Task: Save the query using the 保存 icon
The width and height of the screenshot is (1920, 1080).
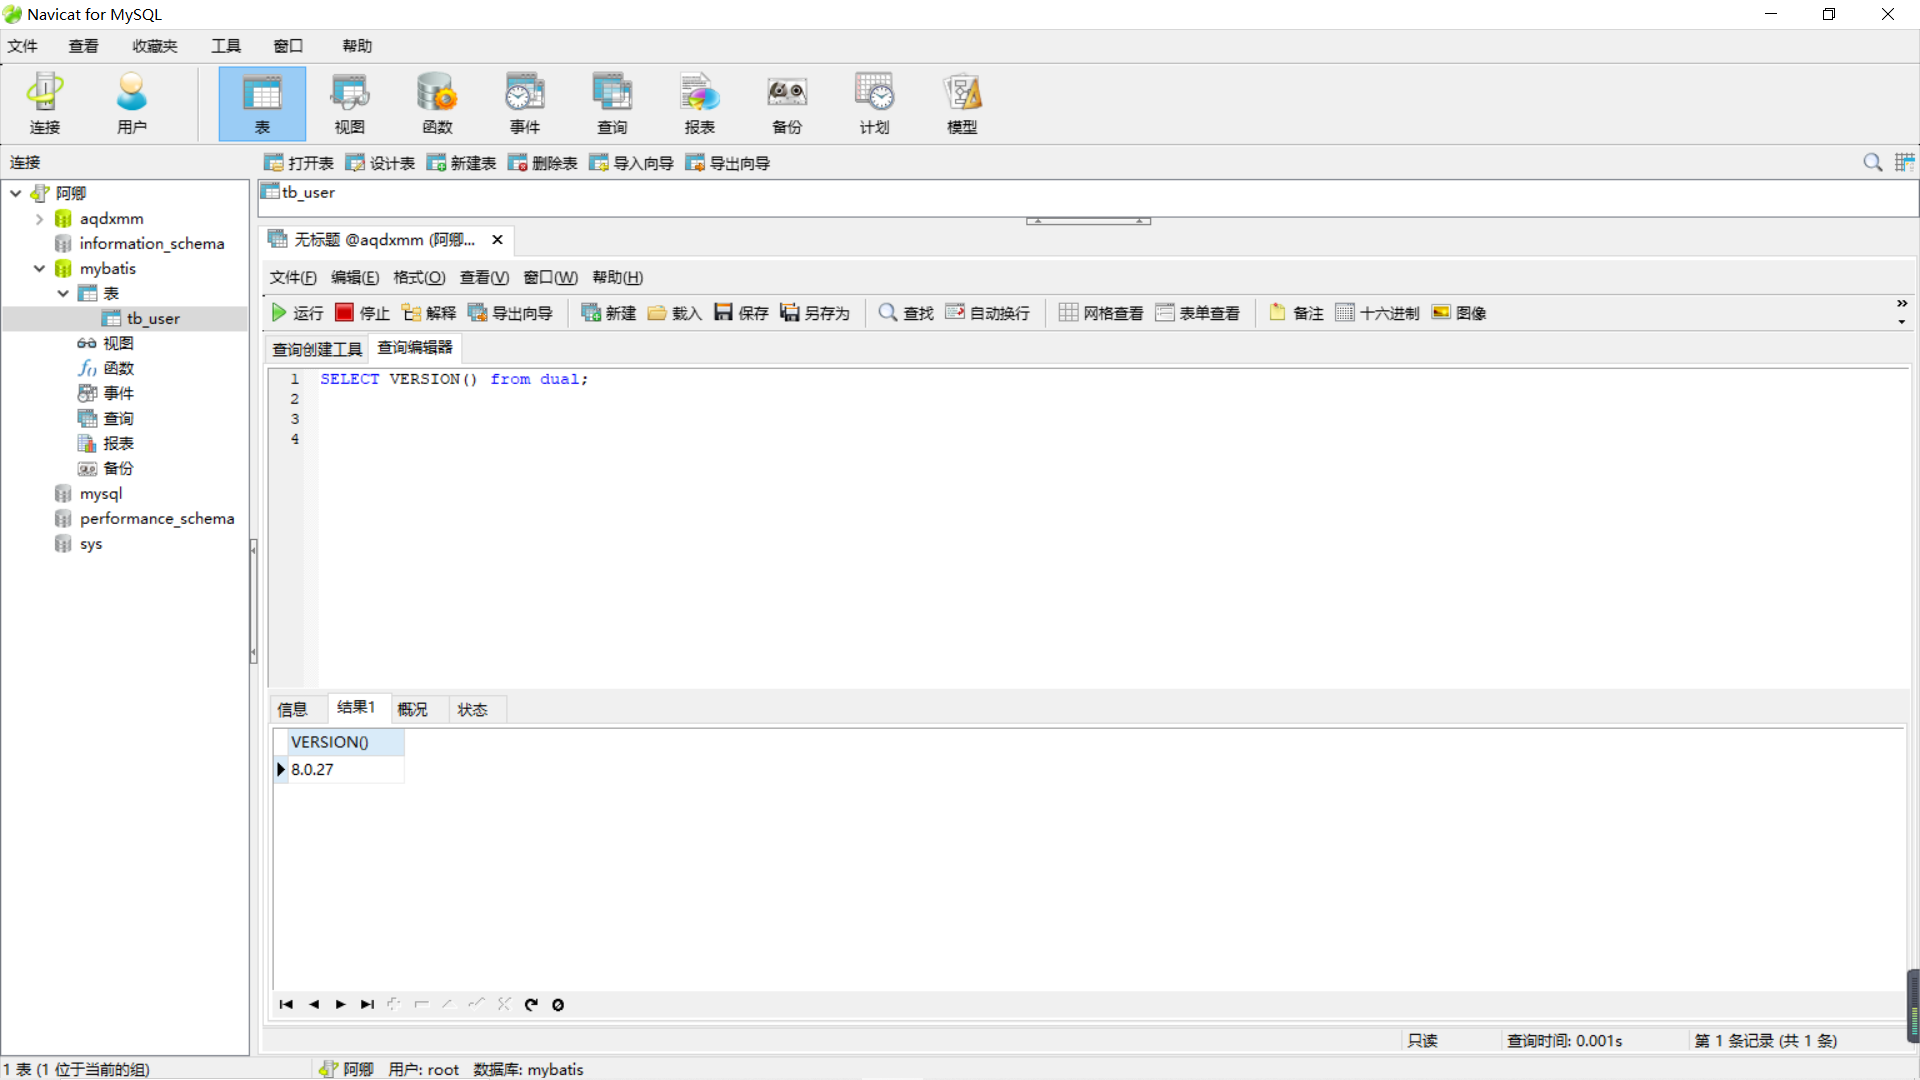Action: [740, 312]
